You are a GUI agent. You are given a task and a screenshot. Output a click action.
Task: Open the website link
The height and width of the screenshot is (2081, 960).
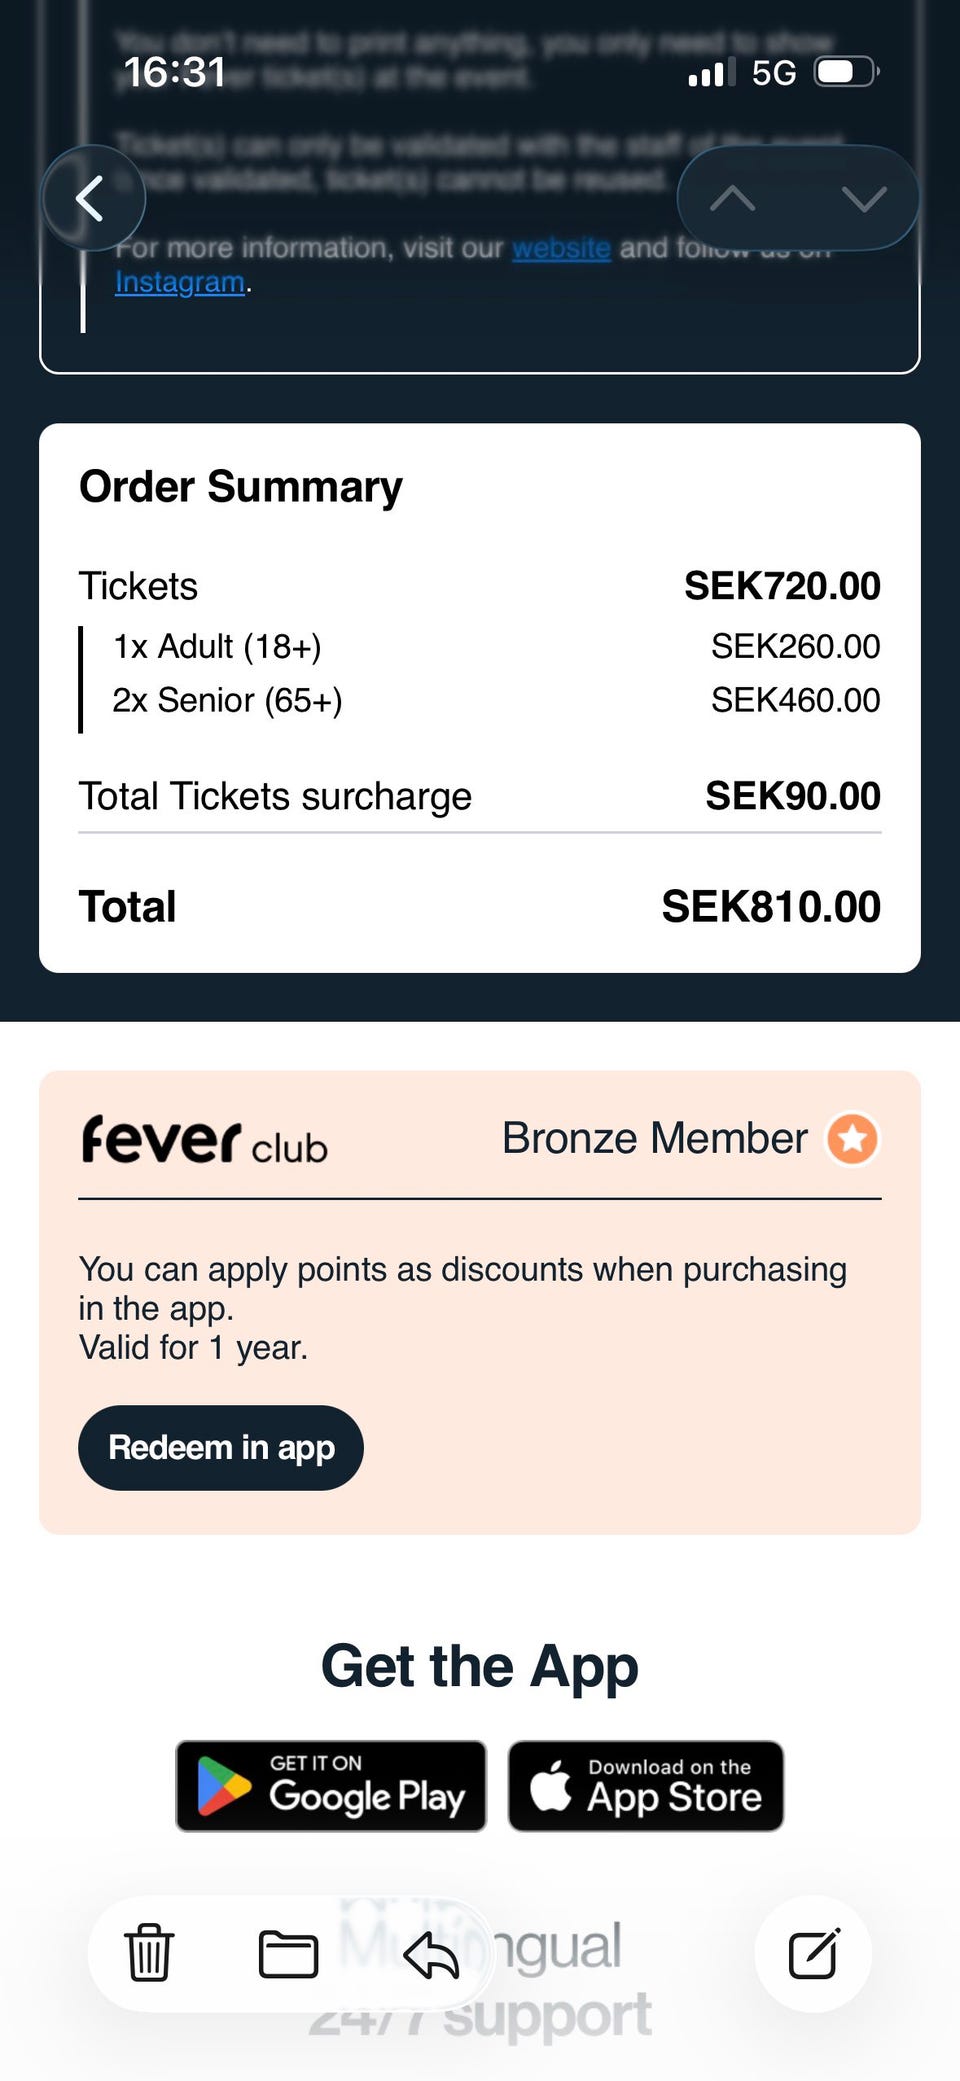point(561,248)
